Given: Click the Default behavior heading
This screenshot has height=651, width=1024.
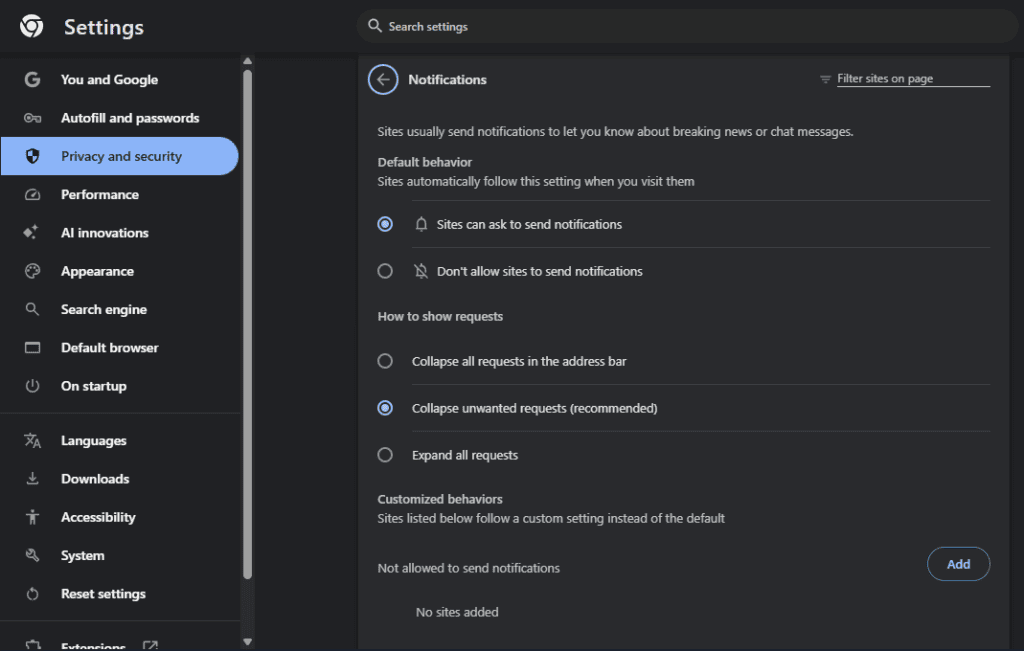Looking at the screenshot, I should click(x=424, y=162).
